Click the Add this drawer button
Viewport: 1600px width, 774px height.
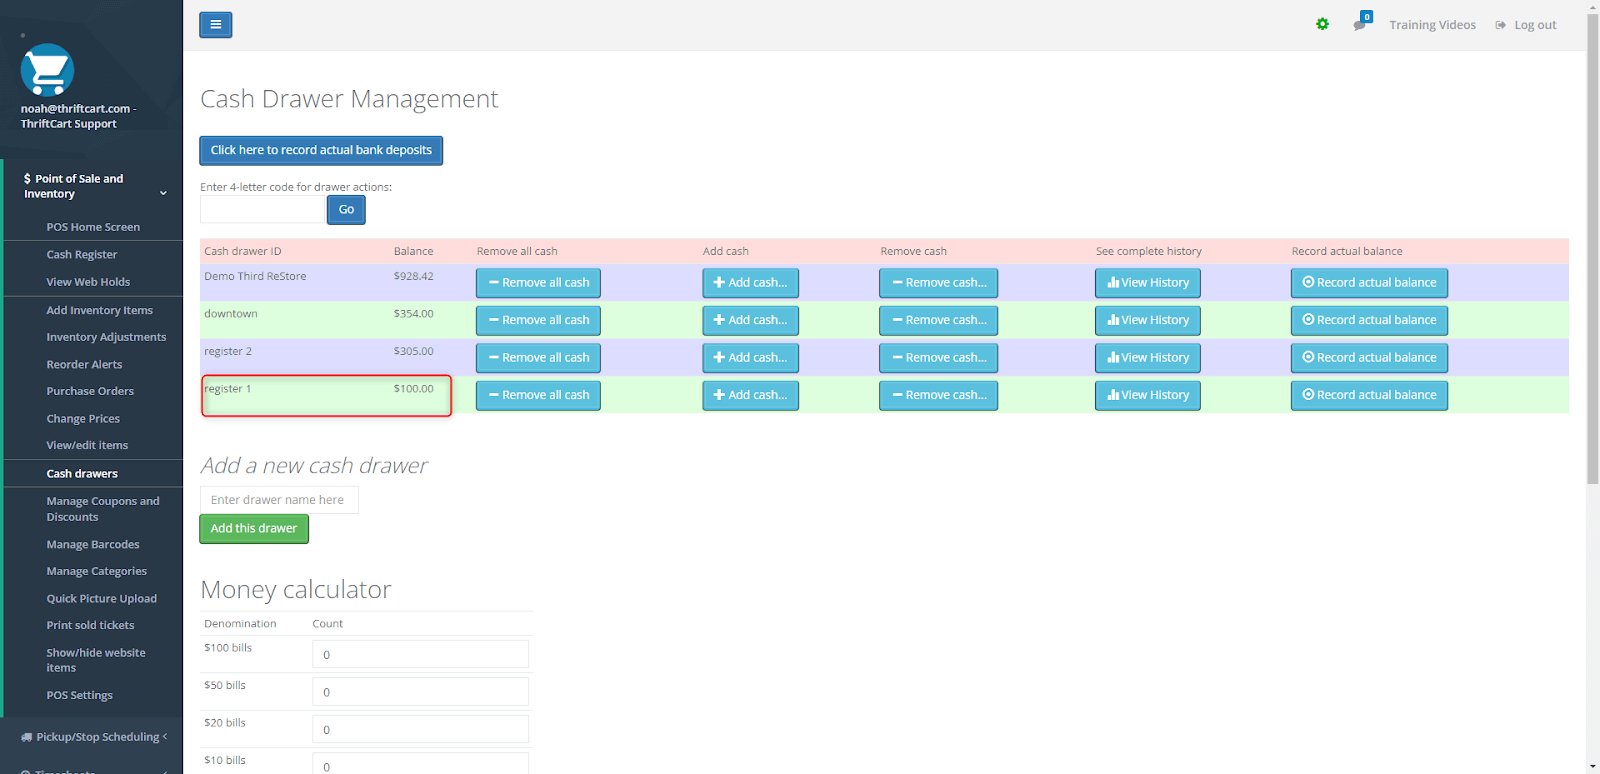point(254,529)
